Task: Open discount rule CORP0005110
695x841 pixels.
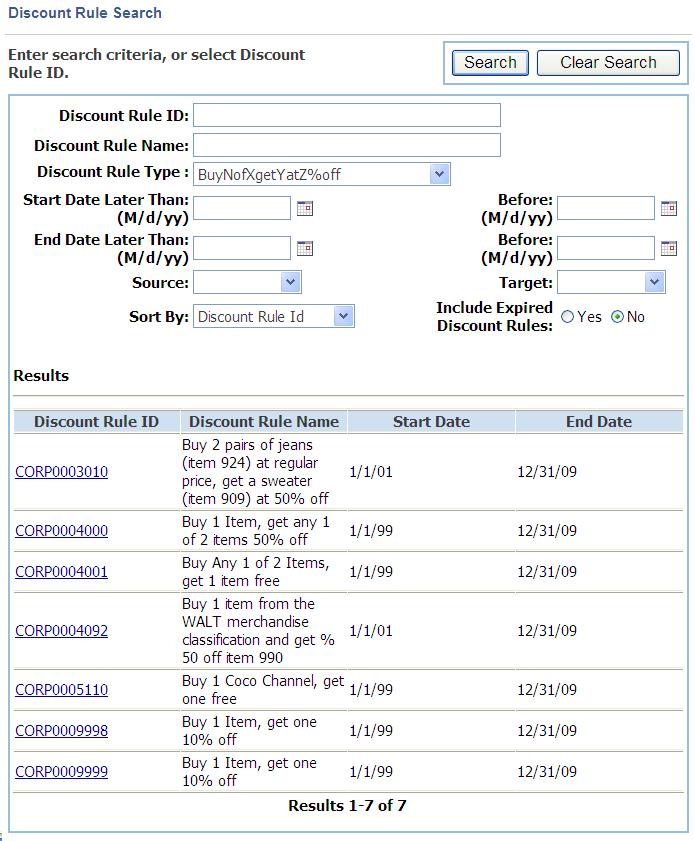Action: pyautogui.click(x=62, y=690)
